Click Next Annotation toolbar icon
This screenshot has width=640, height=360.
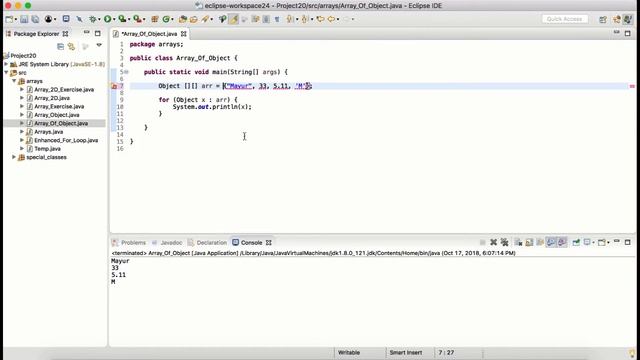pyautogui.click(x=290, y=19)
